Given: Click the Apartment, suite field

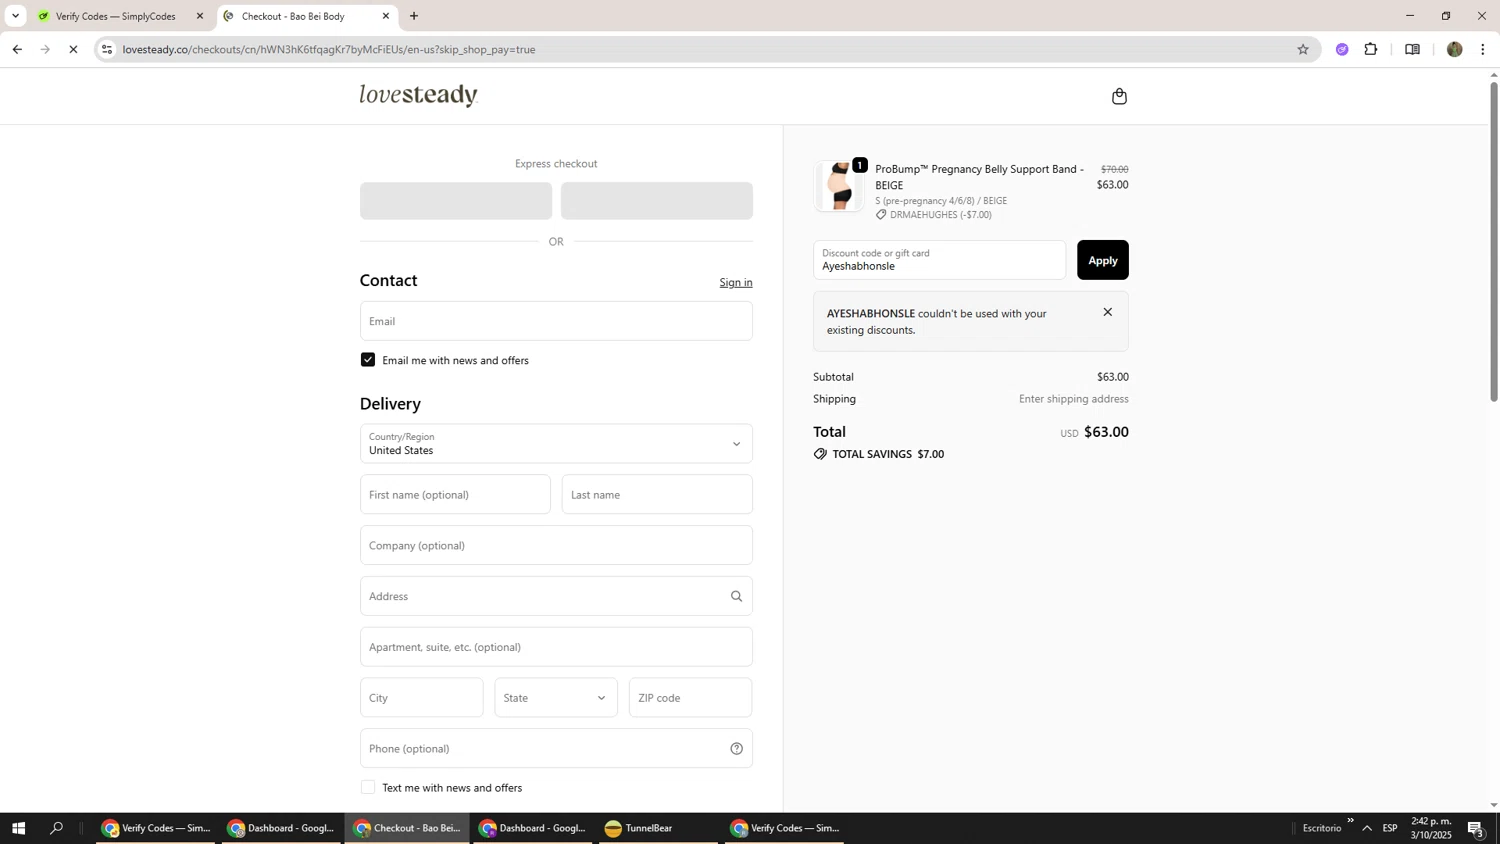Looking at the screenshot, I should [556, 647].
